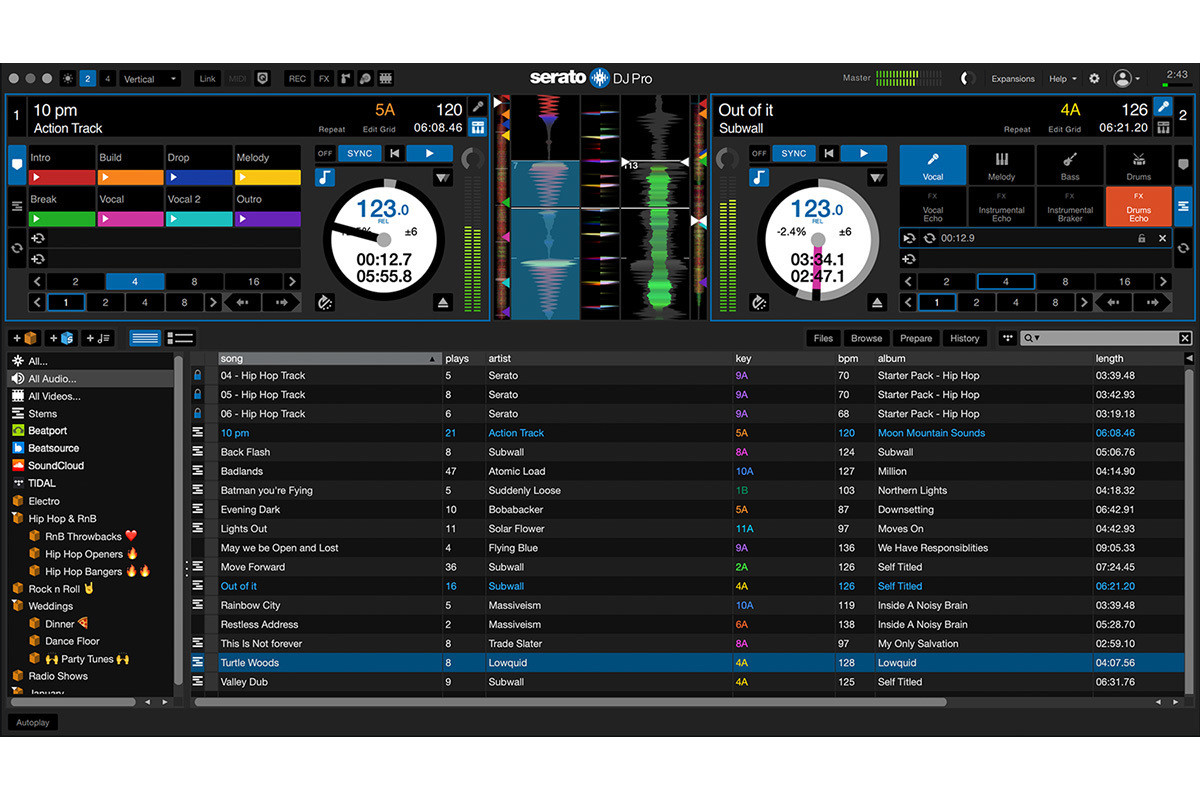Add a new smart crate
This screenshot has height=800, width=1200.
(x=61, y=338)
